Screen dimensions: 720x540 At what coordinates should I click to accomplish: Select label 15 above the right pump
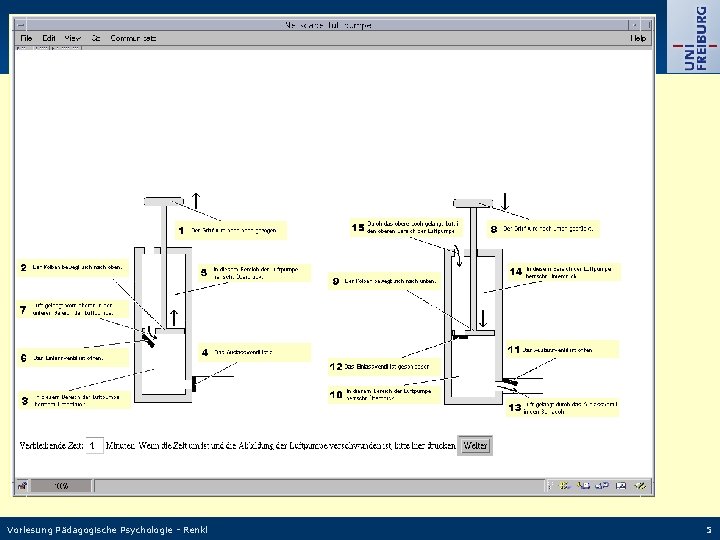pyautogui.click(x=406, y=227)
